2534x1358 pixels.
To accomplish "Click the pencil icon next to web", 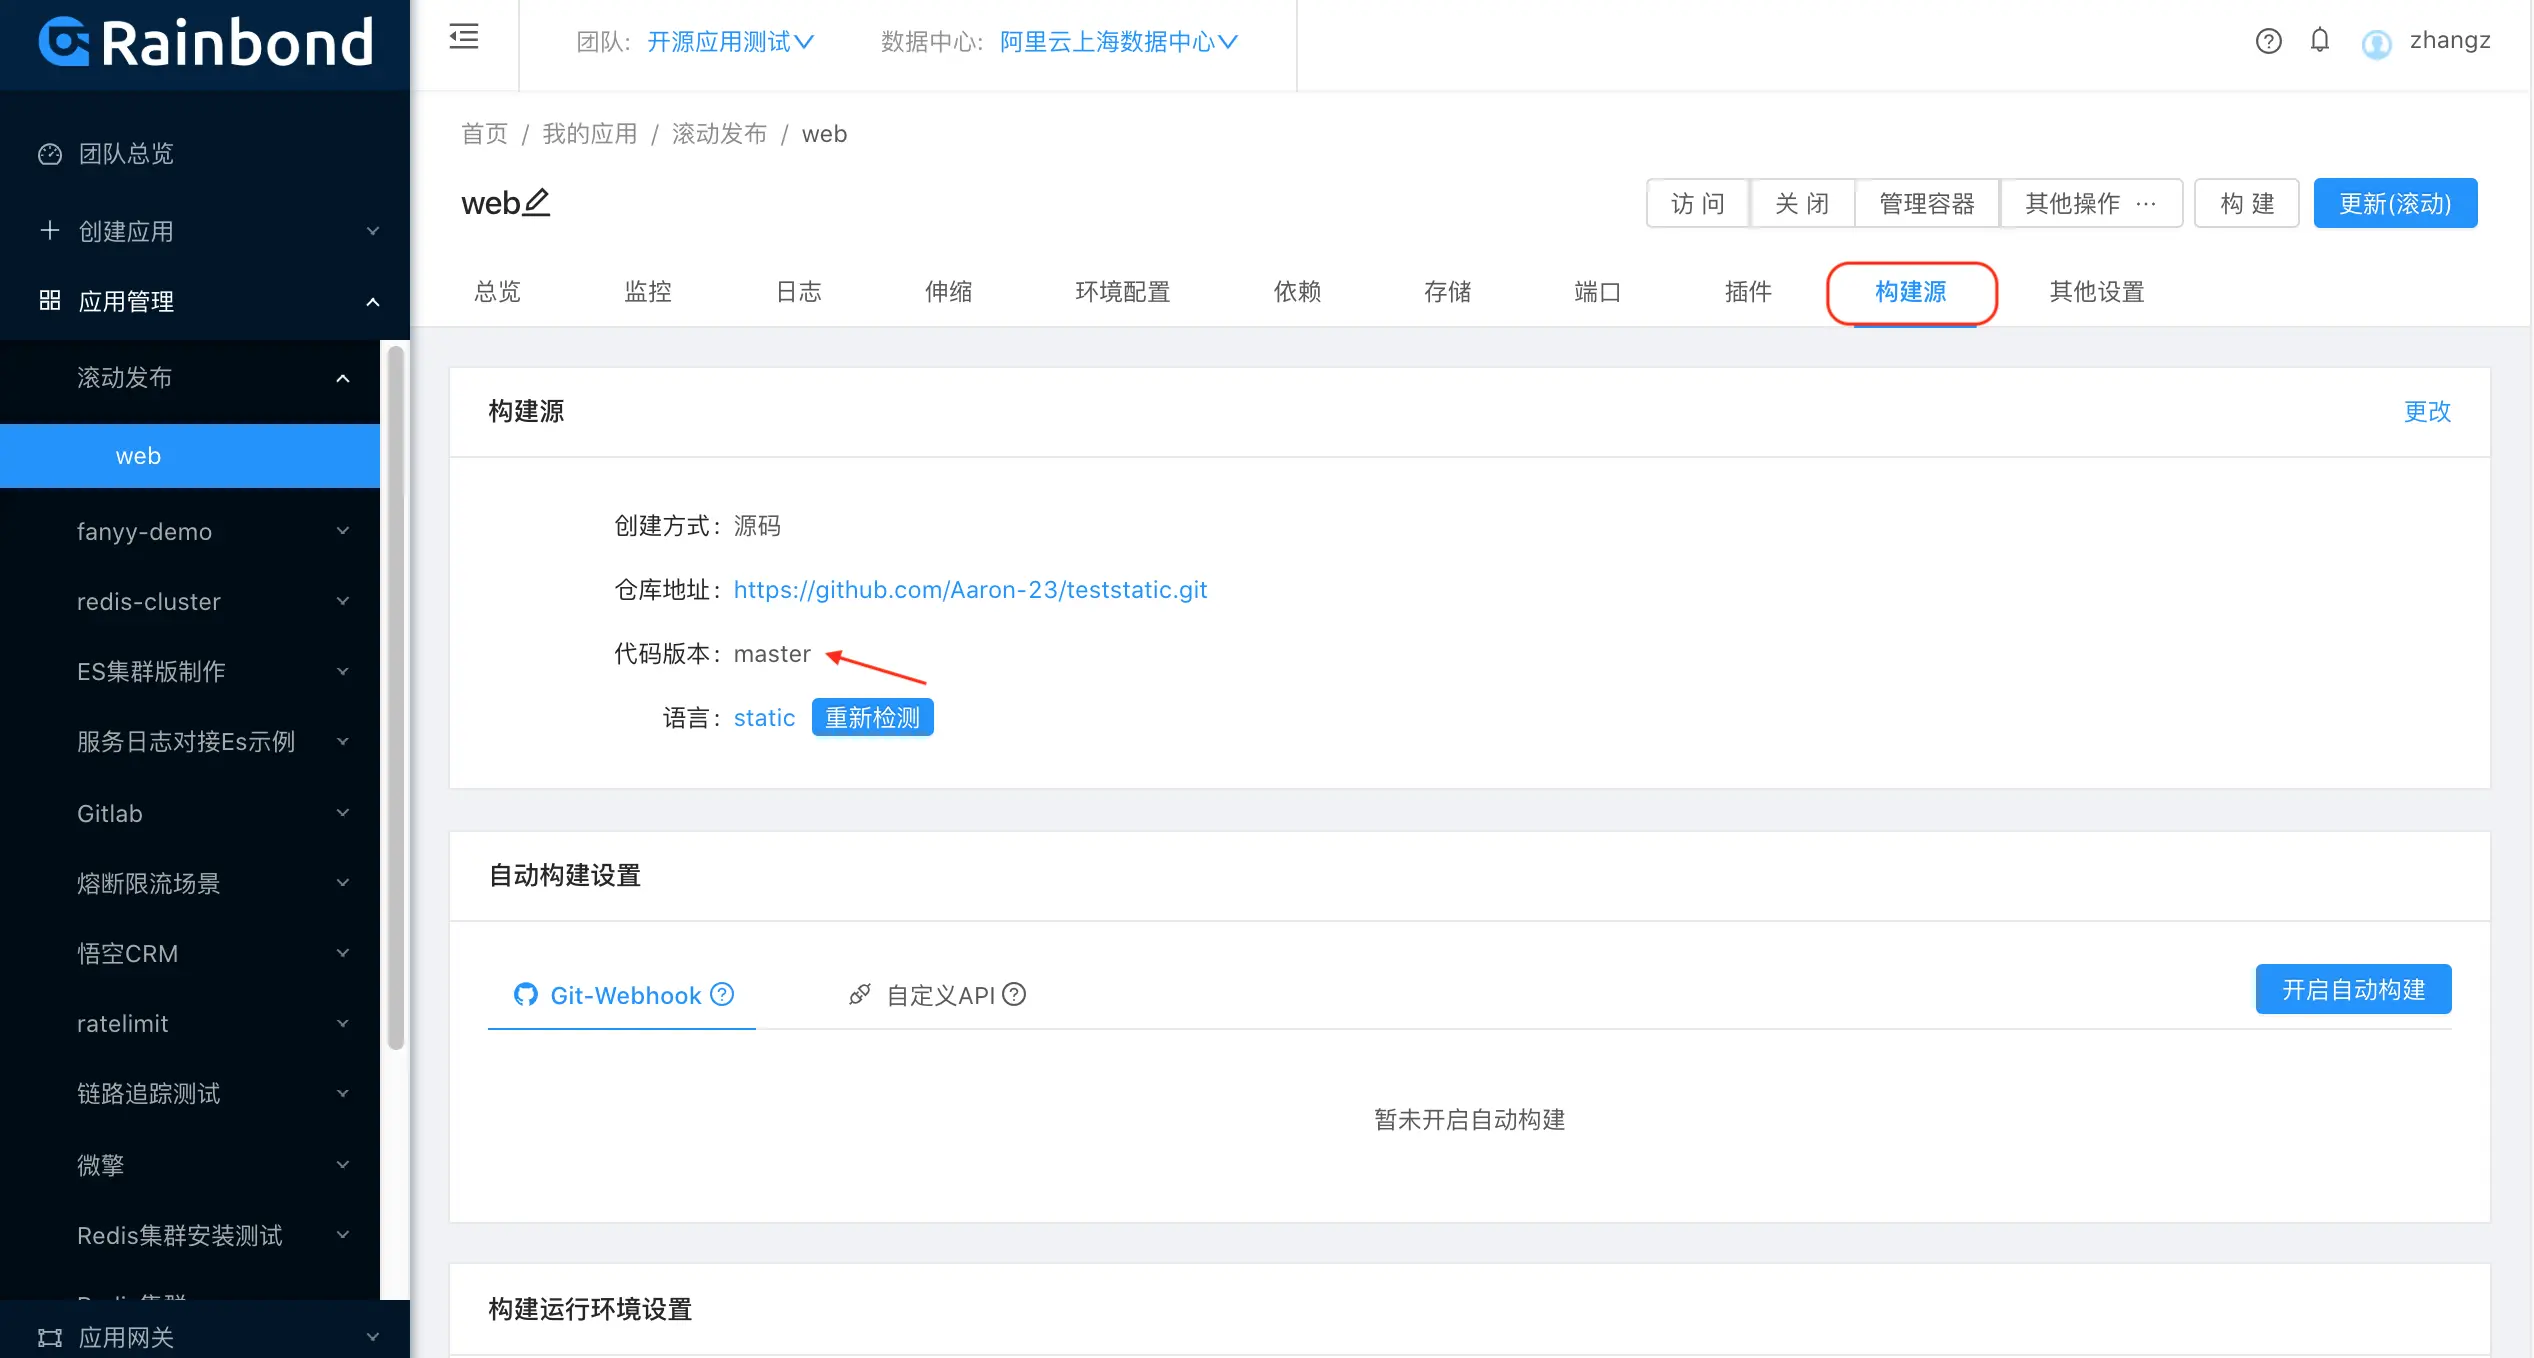I will click(537, 202).
